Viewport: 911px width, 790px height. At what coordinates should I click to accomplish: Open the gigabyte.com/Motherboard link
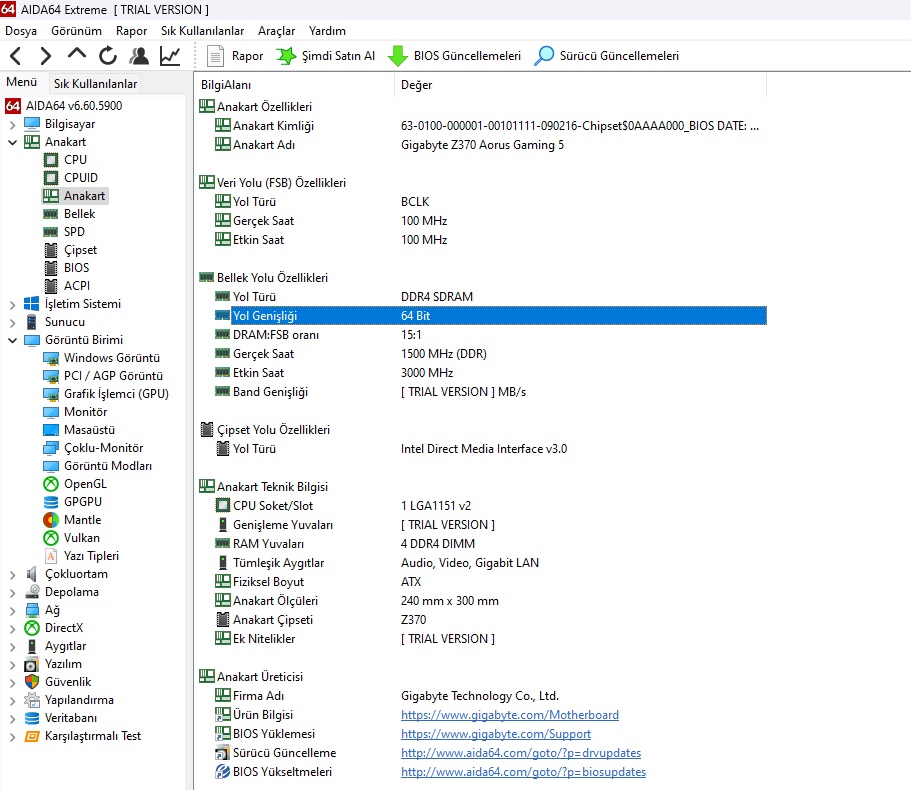[510, 715]
